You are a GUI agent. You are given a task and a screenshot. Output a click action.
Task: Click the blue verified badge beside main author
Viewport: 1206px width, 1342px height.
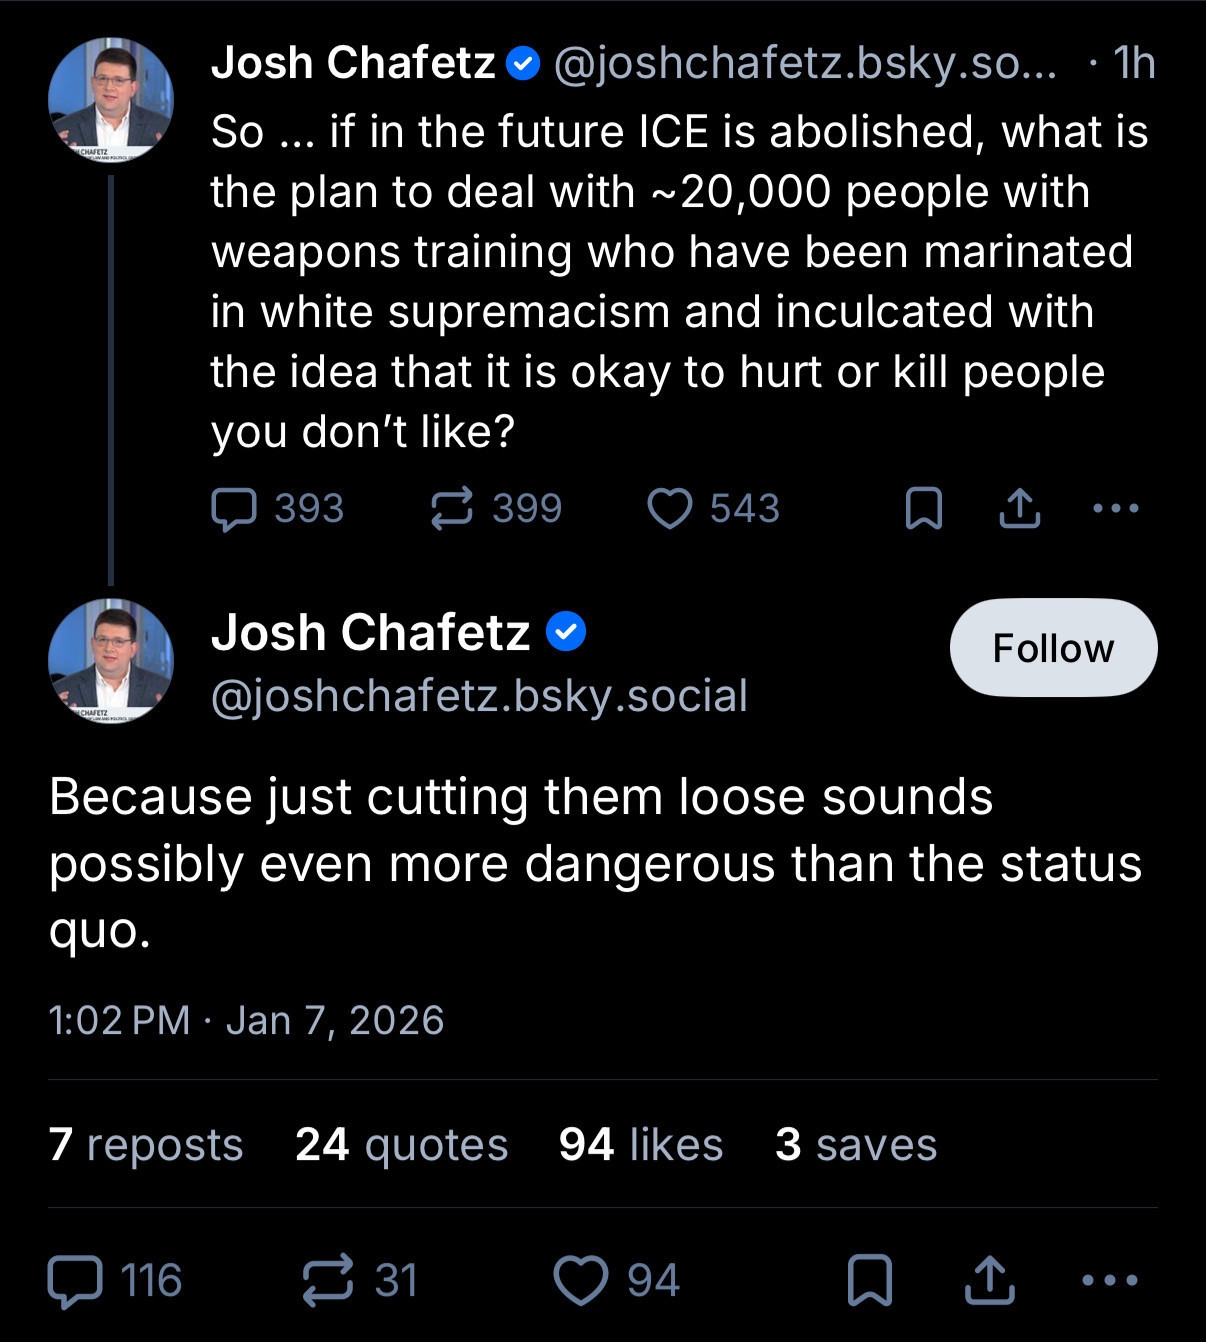tap(566, 632)
